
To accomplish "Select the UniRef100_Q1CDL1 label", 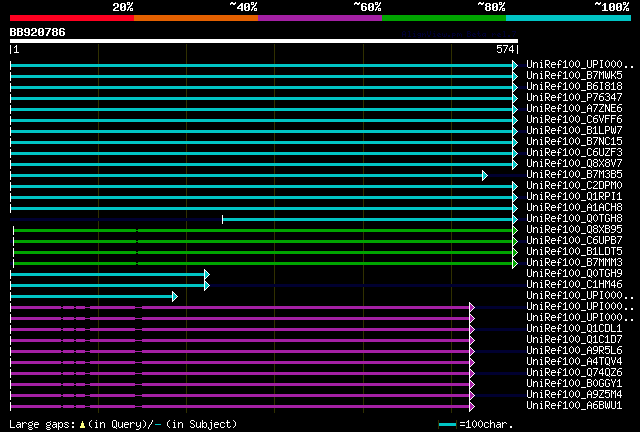I will pyautogui.click(x=574, y=329).
